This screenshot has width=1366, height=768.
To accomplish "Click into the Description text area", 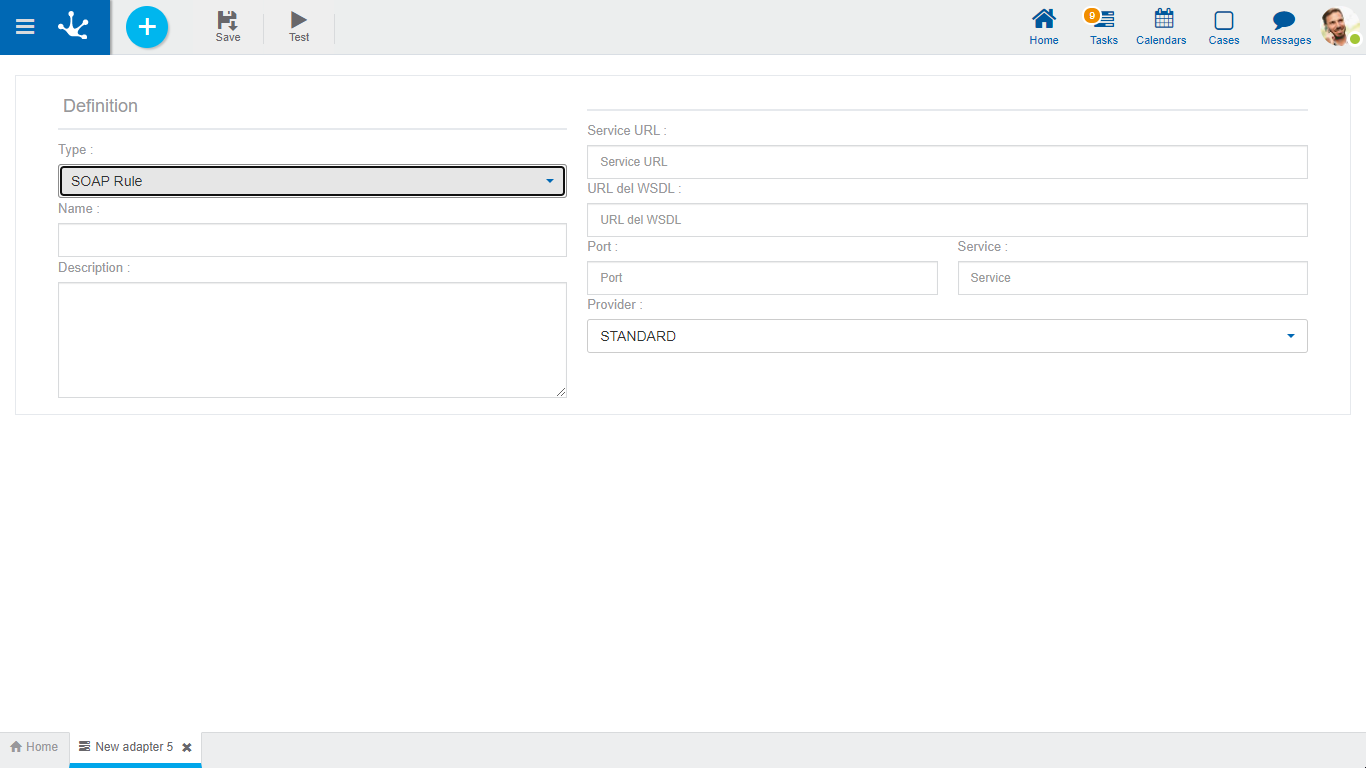I will point(312,340).
